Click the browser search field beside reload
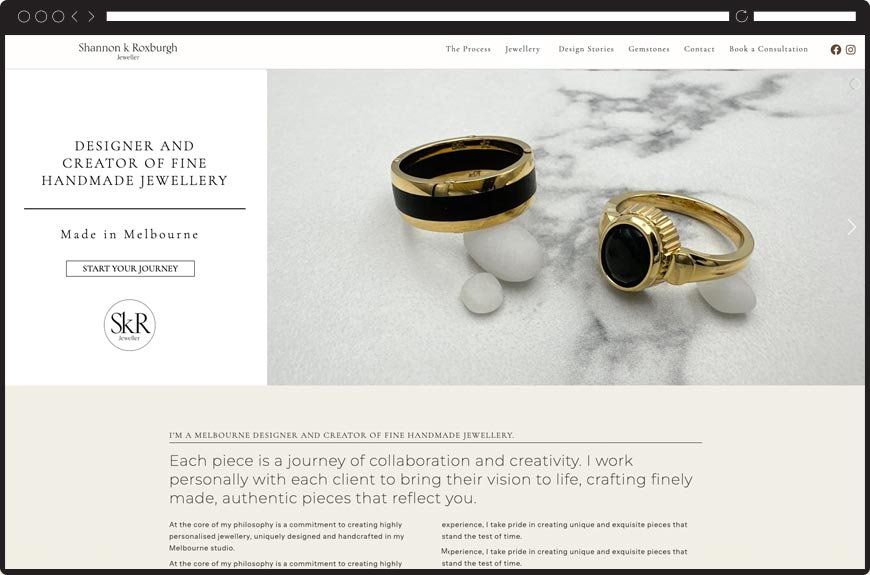Viewport: 870px width, 575px height. point(805,16)
